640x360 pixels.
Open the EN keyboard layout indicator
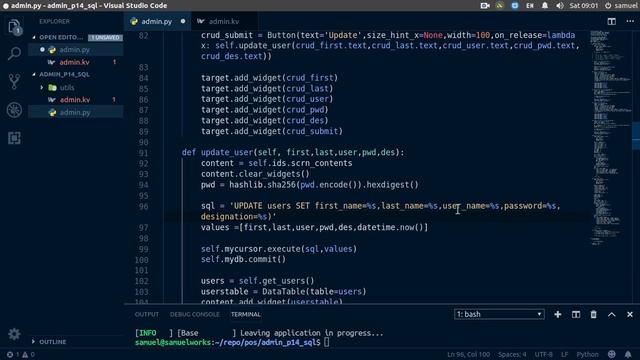coord(530,6)
